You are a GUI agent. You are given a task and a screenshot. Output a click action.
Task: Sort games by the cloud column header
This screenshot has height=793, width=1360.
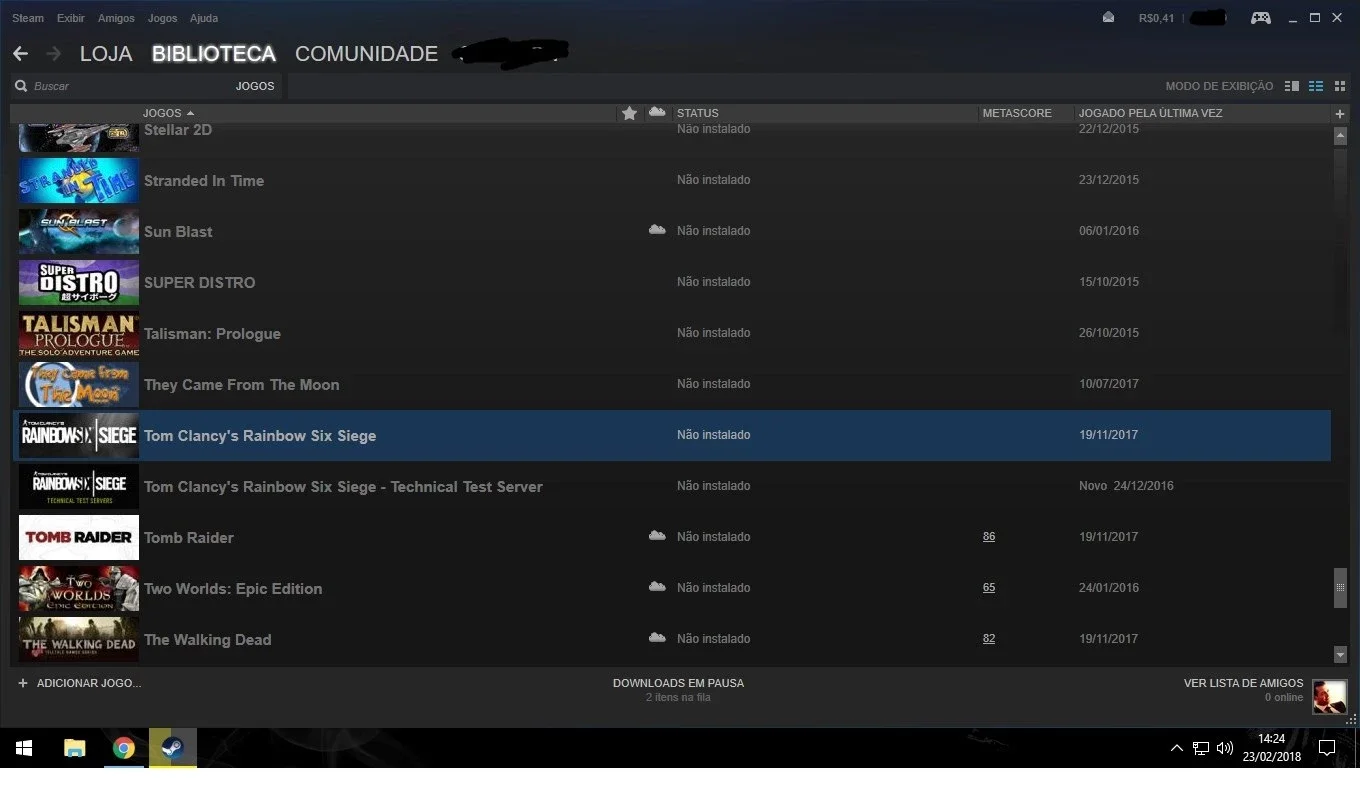tap(657, 112)
